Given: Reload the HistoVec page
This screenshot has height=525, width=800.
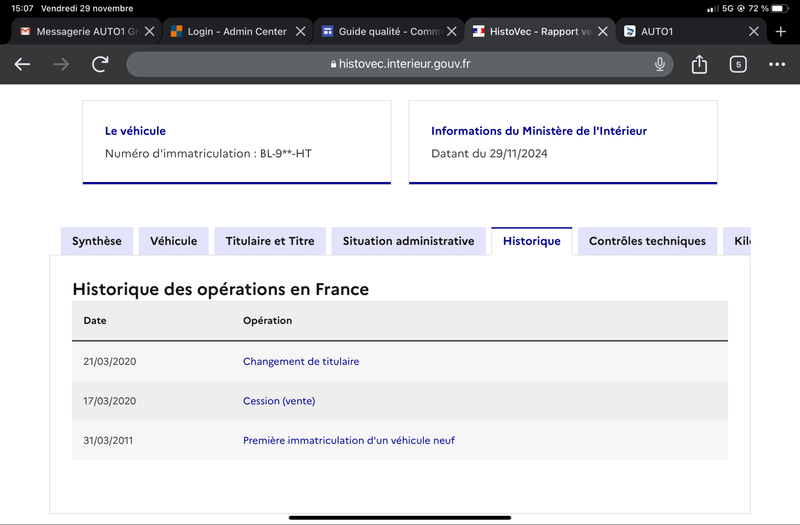Looking at the screenshot, I should click(100, 64).
